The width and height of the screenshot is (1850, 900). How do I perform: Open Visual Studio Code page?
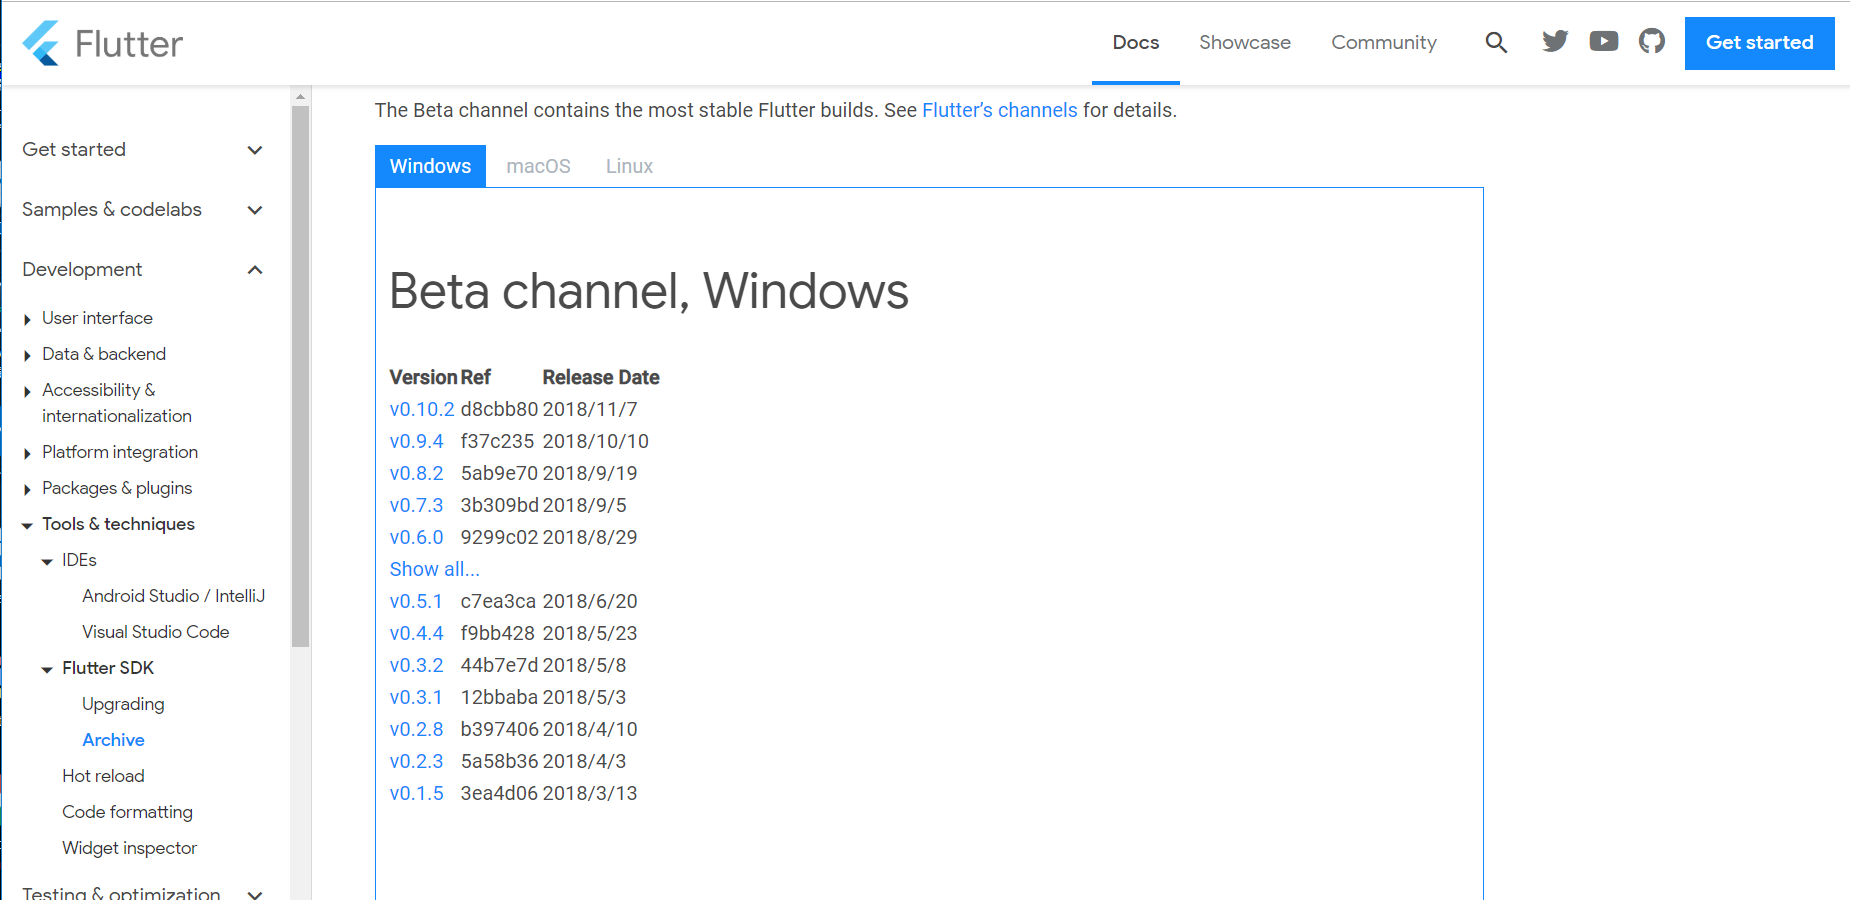(156, 632)
